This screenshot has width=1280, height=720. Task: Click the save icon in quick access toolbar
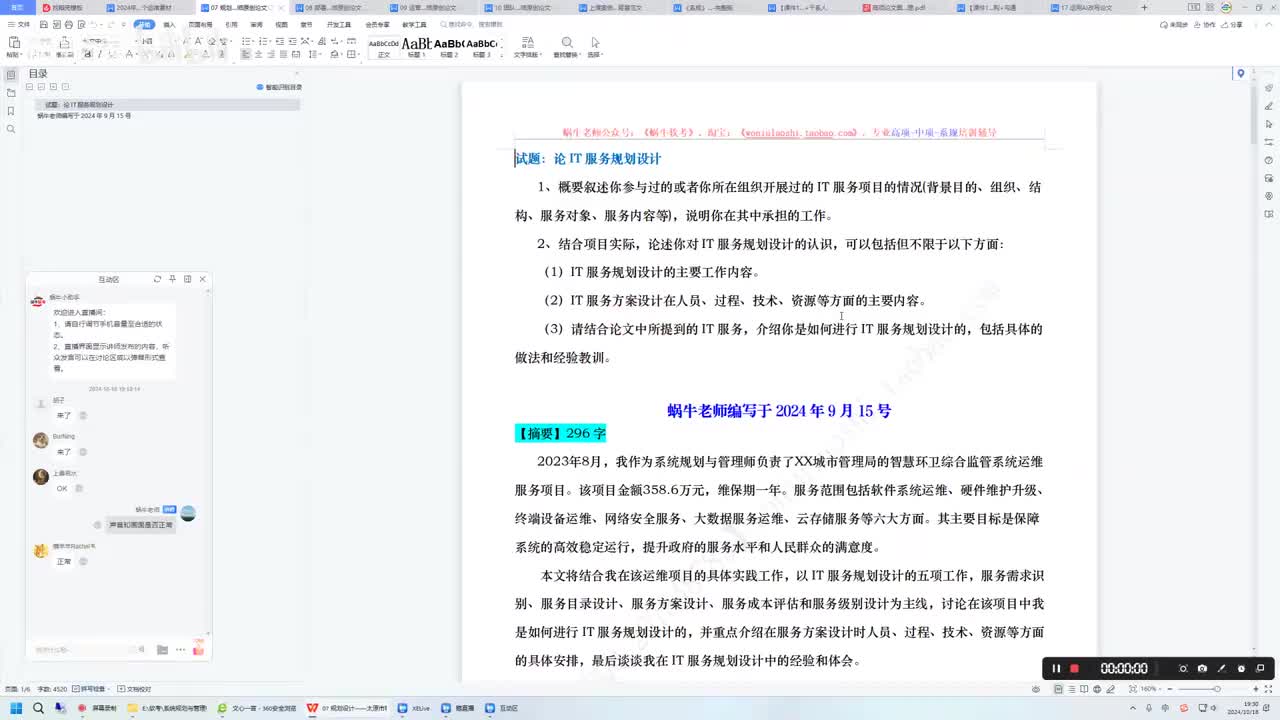[43, 24]
